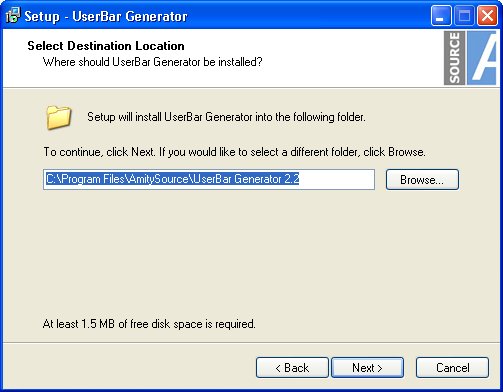Click the AmitySource logo image
Viewport: 503px width, 392px height.
470,58
